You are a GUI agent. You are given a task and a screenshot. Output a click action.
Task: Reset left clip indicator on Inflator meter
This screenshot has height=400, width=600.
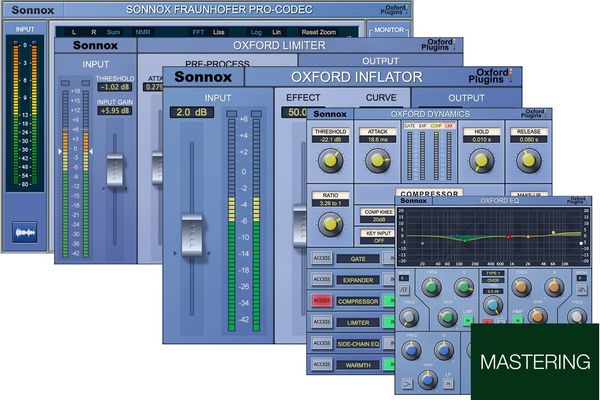232,114
